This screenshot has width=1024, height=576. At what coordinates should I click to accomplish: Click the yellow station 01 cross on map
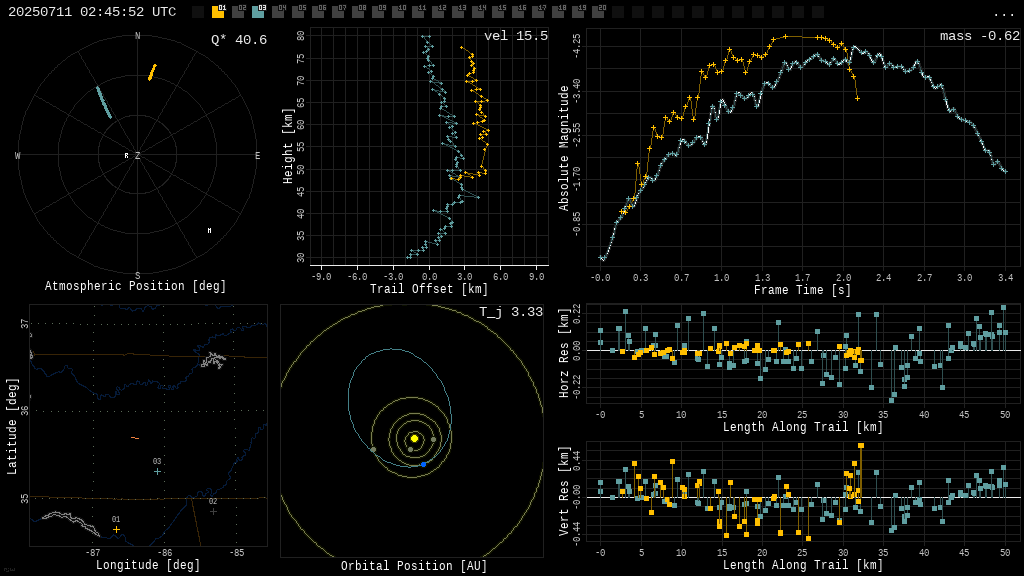click(x=116, y=529)
